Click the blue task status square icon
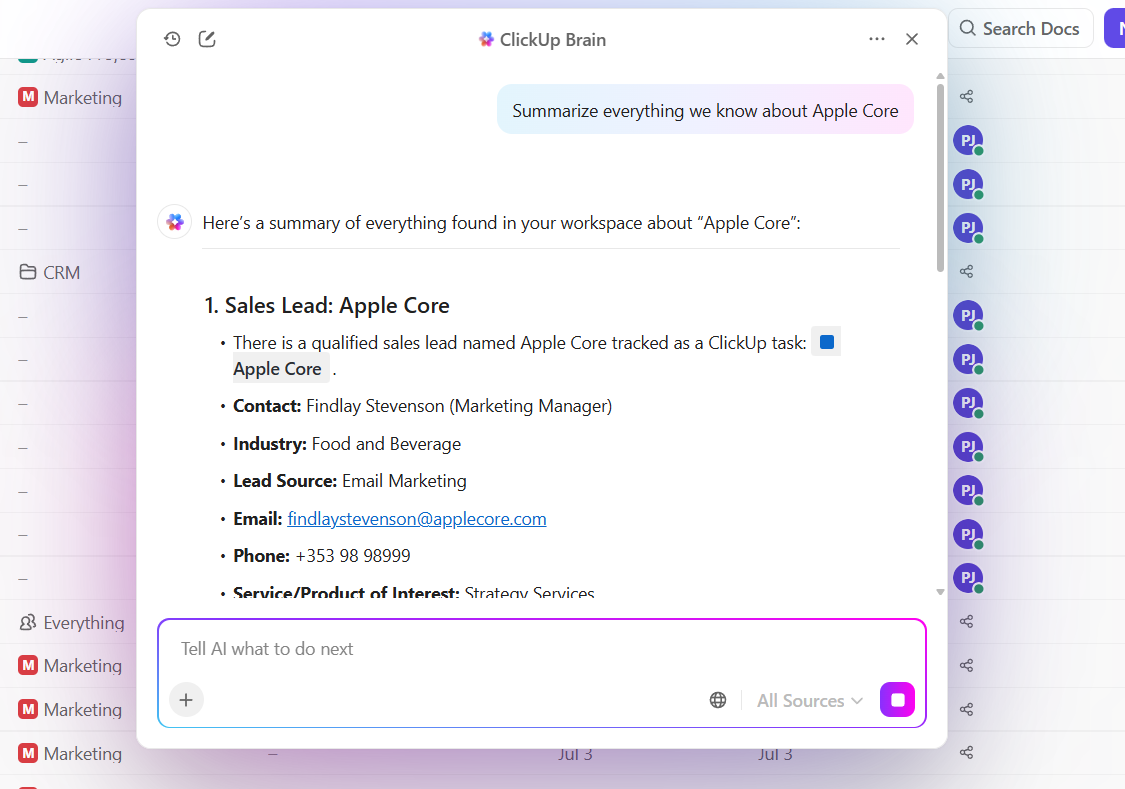Viewport: 1125px width, 789px height. point(827,342)
